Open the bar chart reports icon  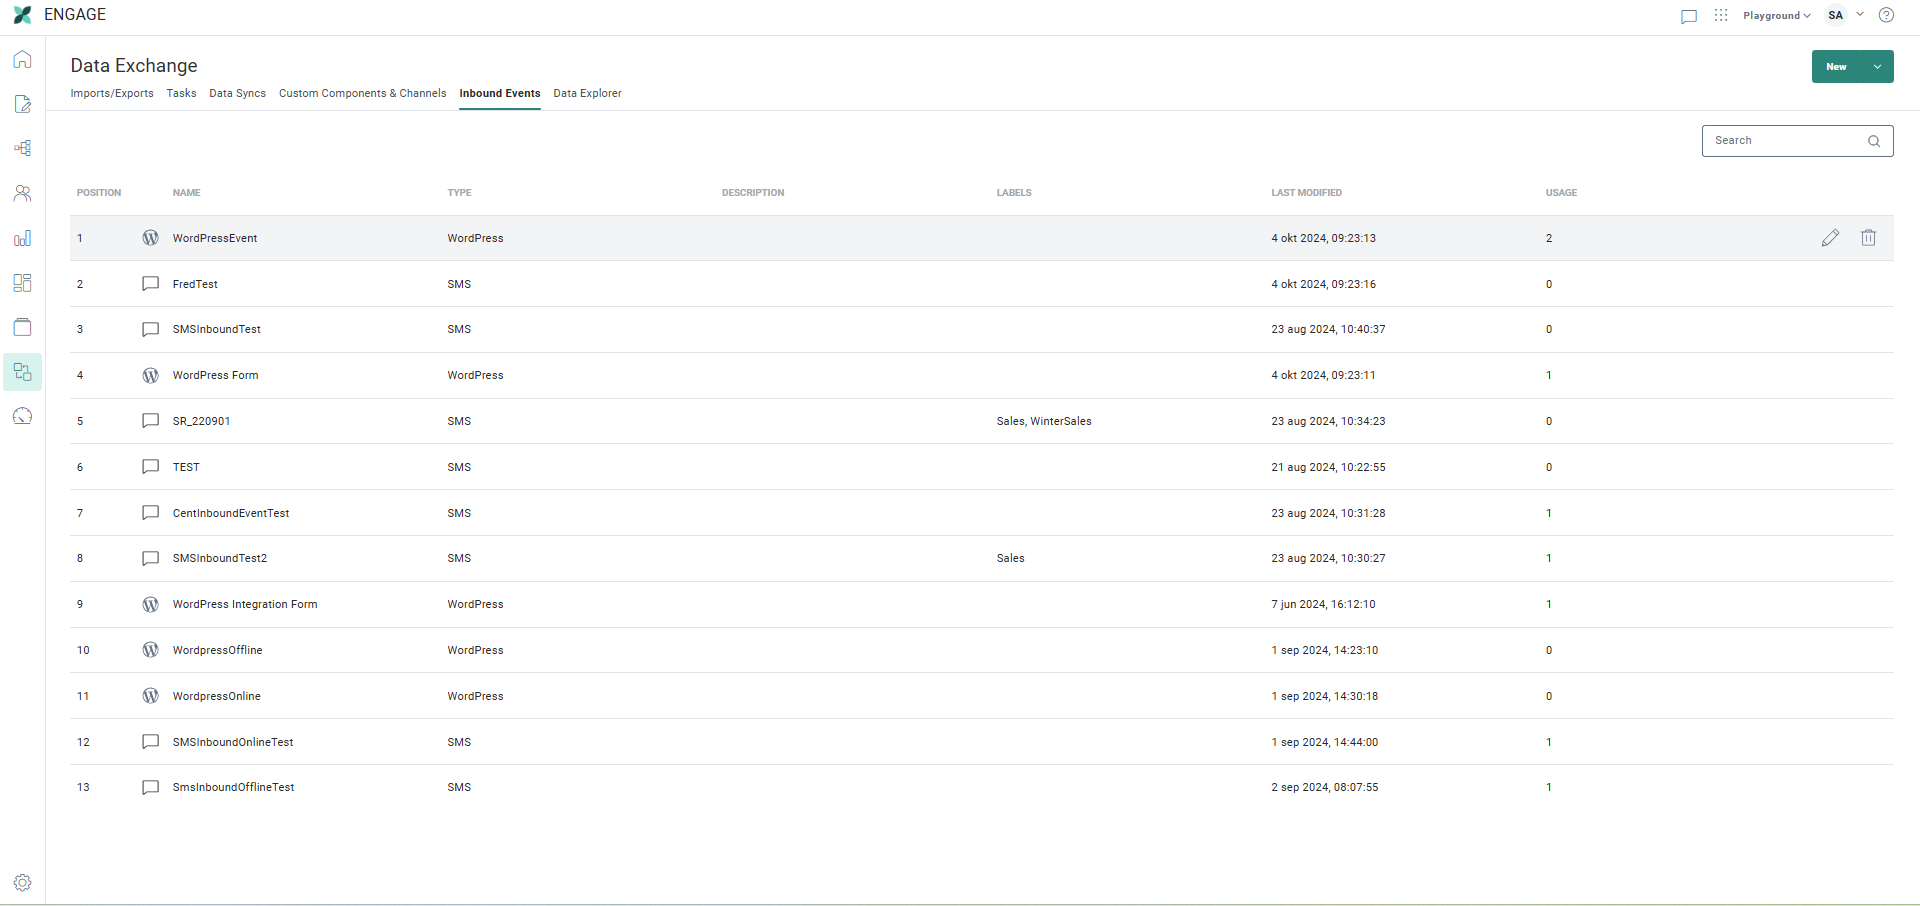point(22,238)
